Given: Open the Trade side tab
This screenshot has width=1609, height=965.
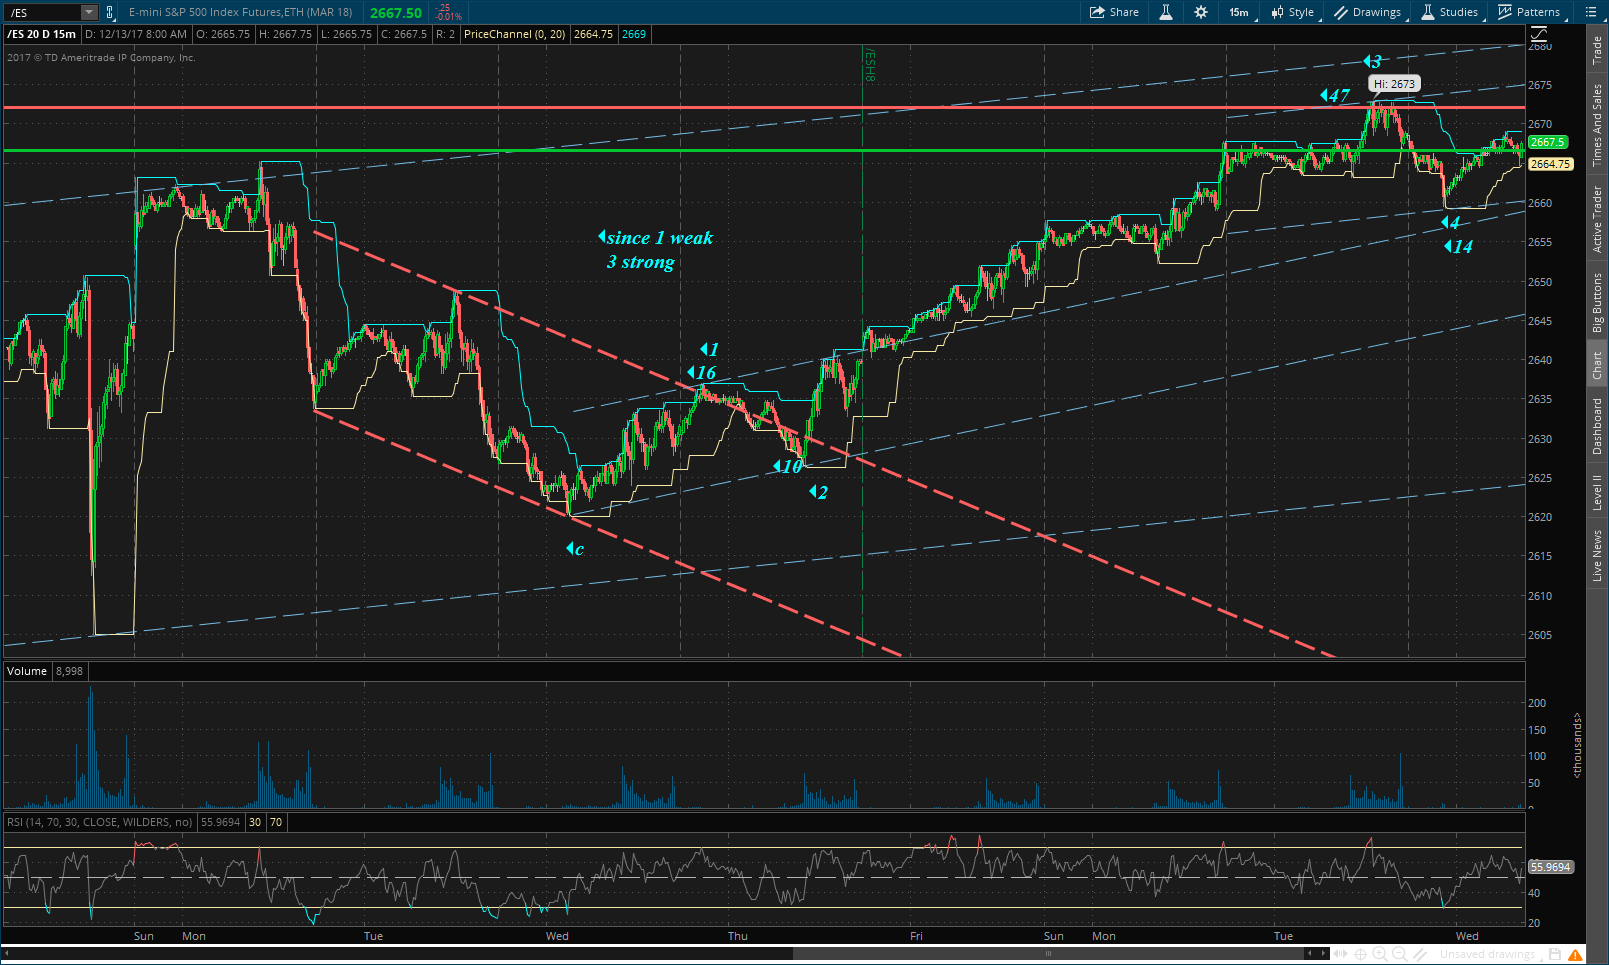Looking at the screenshot, I should click(1598, 50).
